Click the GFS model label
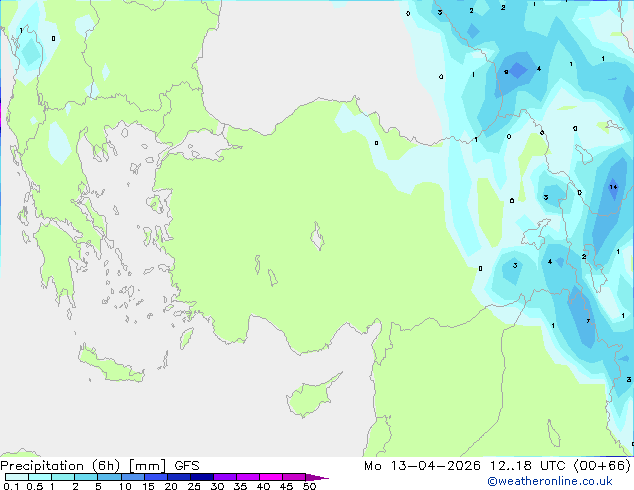Image resolution: width=634 pixels, height=490 pixels. click(187, 466)
